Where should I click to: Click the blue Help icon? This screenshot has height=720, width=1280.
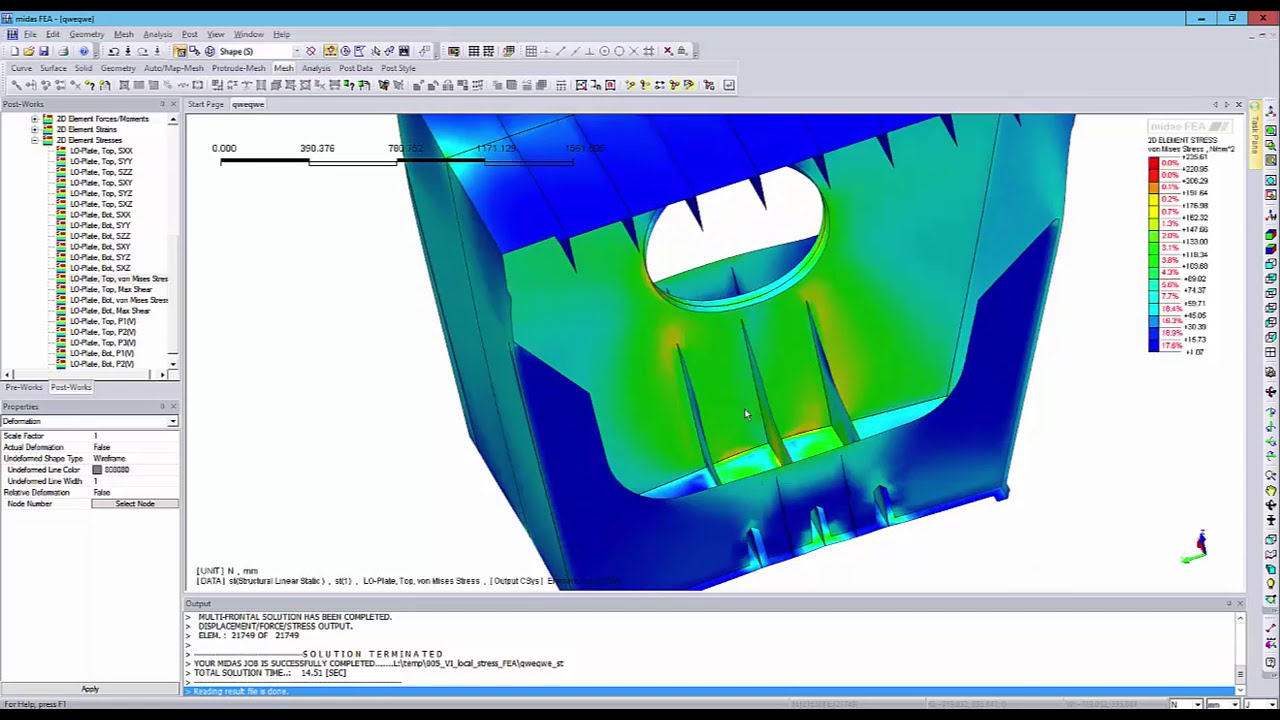(x=84, y=51)
